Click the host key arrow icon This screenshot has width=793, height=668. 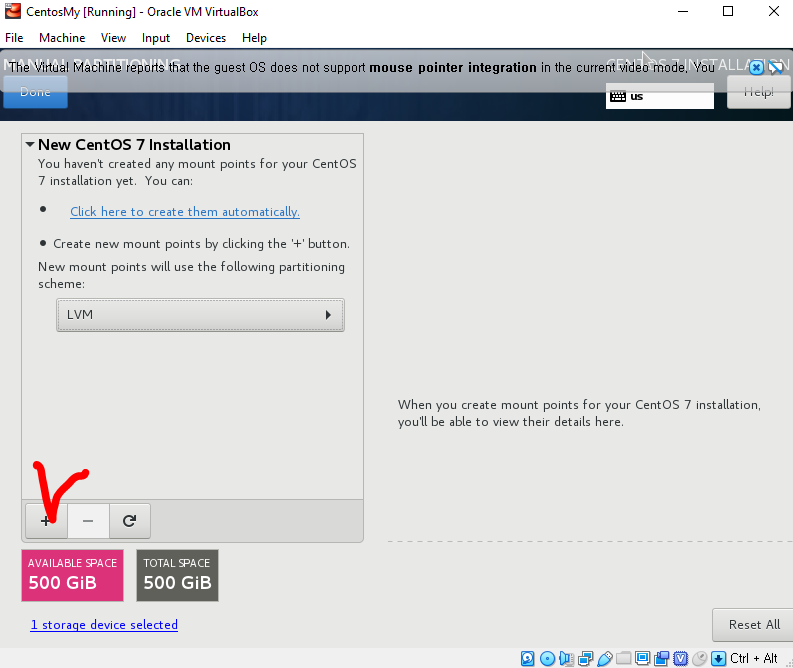coord(719,658)
